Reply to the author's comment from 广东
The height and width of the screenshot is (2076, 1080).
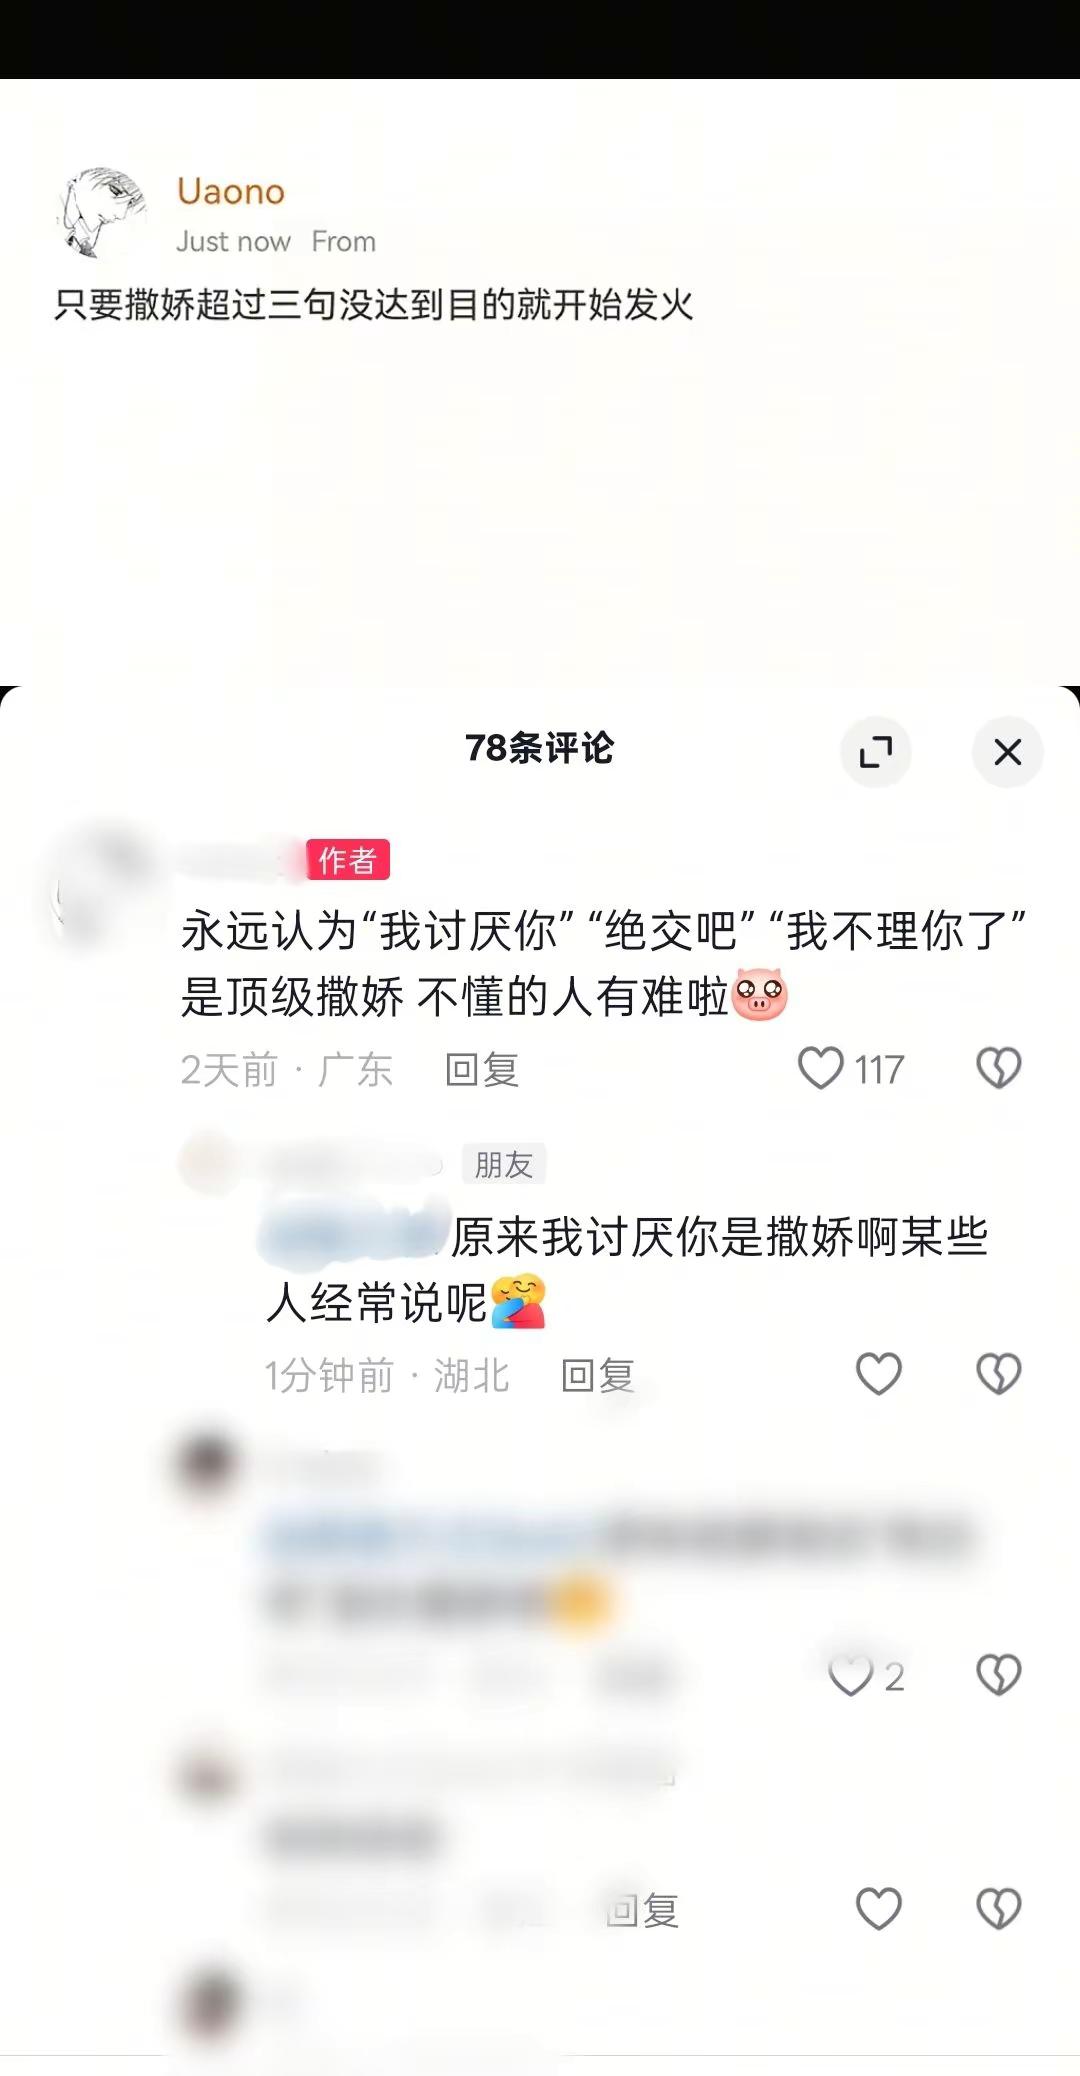click(x=482, y=1070)
